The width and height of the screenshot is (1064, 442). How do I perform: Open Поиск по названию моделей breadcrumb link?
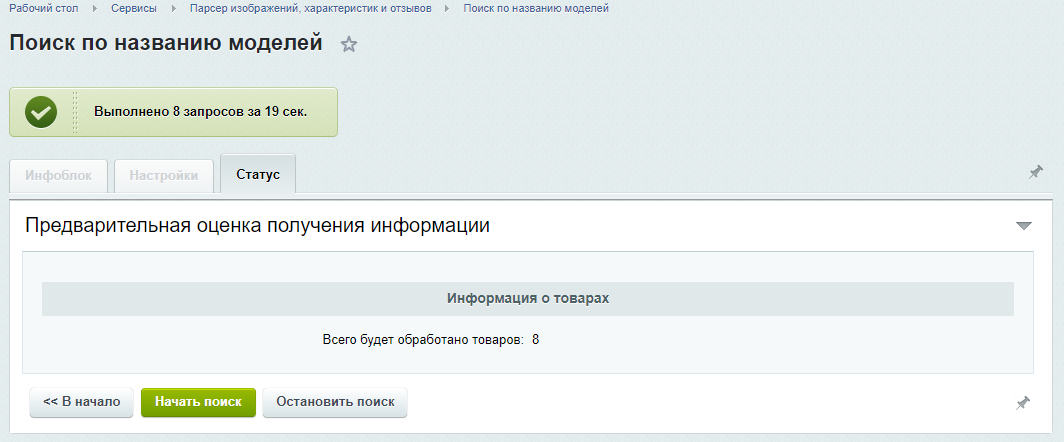[536, 9]
